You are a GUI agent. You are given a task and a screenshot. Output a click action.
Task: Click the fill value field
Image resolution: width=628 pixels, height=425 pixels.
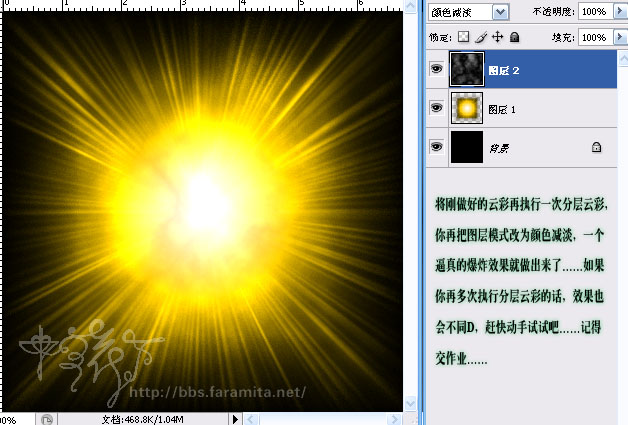(x=596, y=37)
